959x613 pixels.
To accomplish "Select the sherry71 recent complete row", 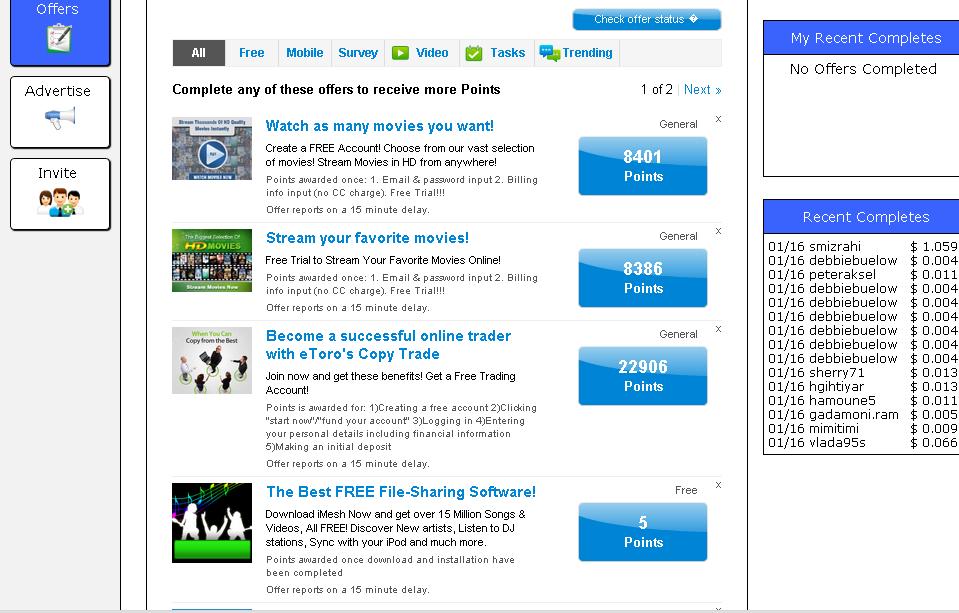I will (x=862, y=373).
